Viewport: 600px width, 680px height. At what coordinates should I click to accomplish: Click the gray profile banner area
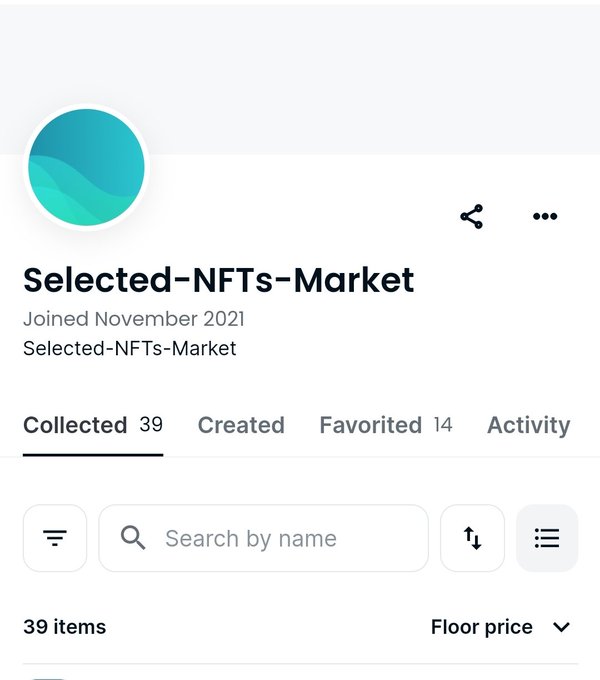click(300, 78)
